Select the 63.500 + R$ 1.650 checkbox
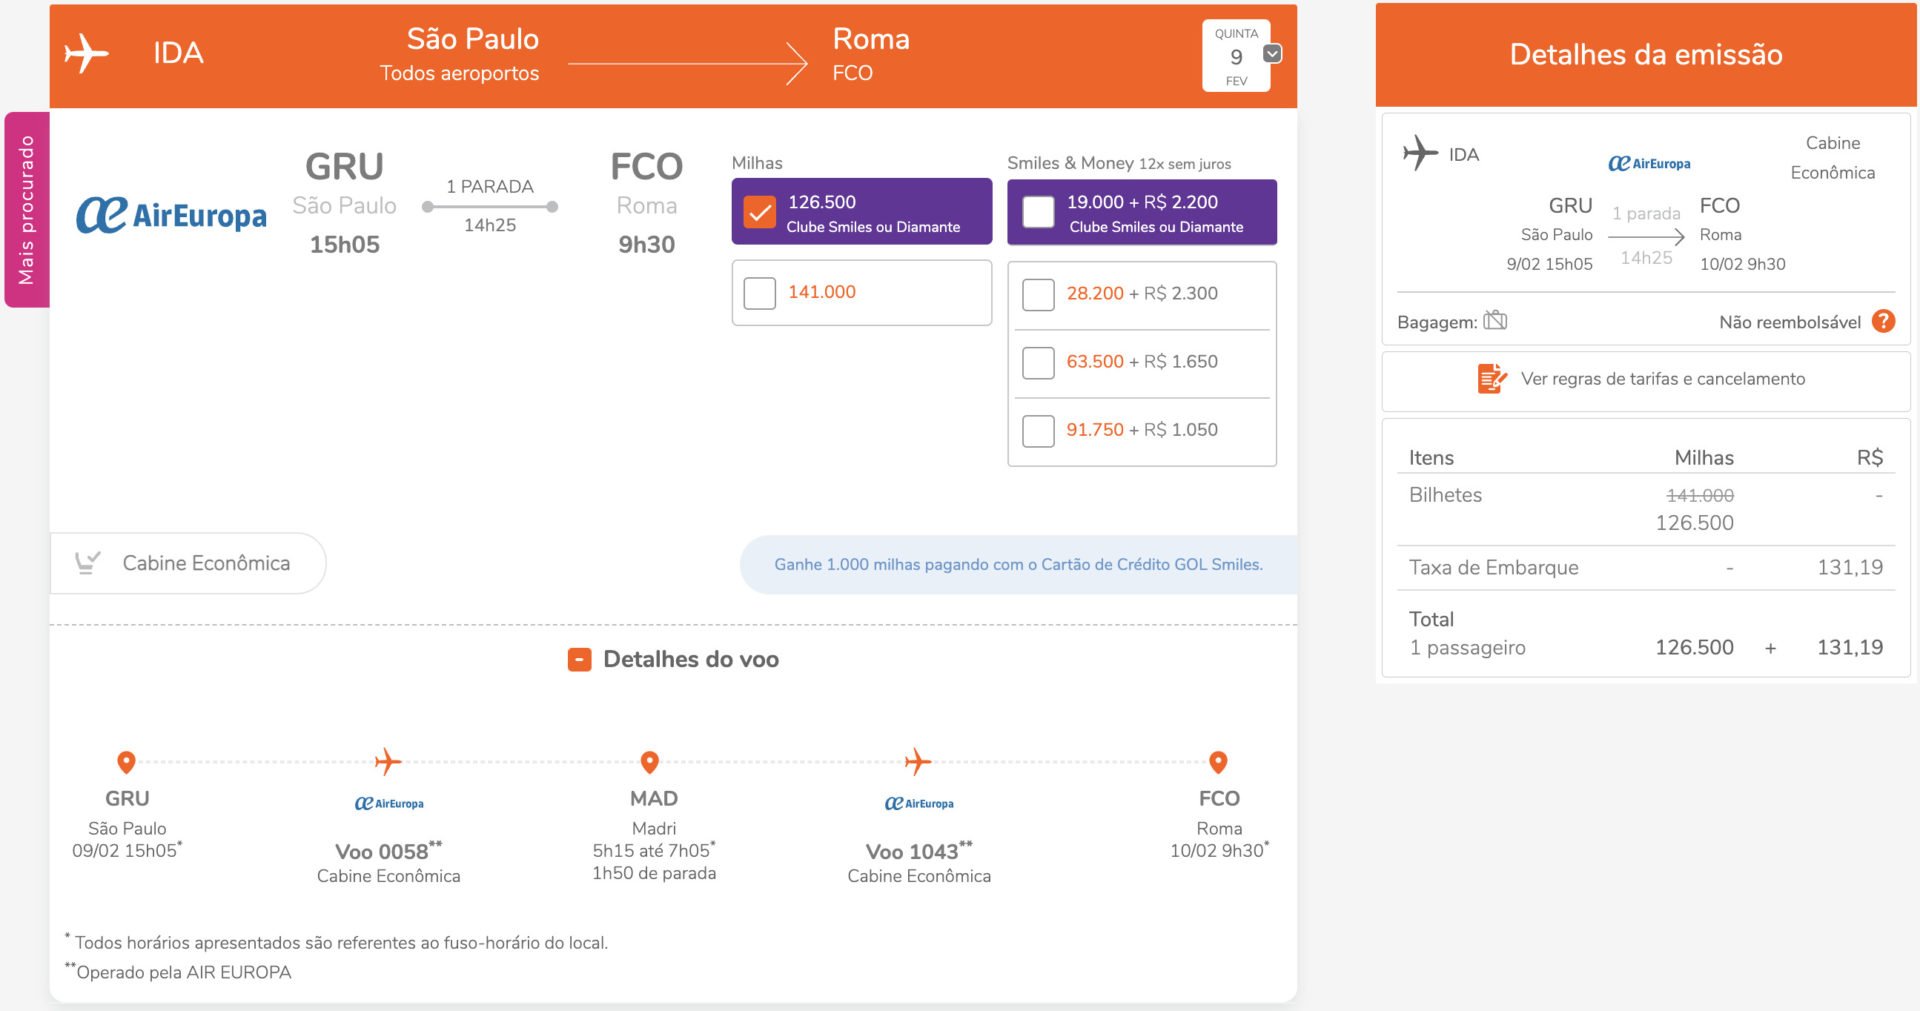The width and height of the screenshot is (1920, 1011). point(1038,362)
